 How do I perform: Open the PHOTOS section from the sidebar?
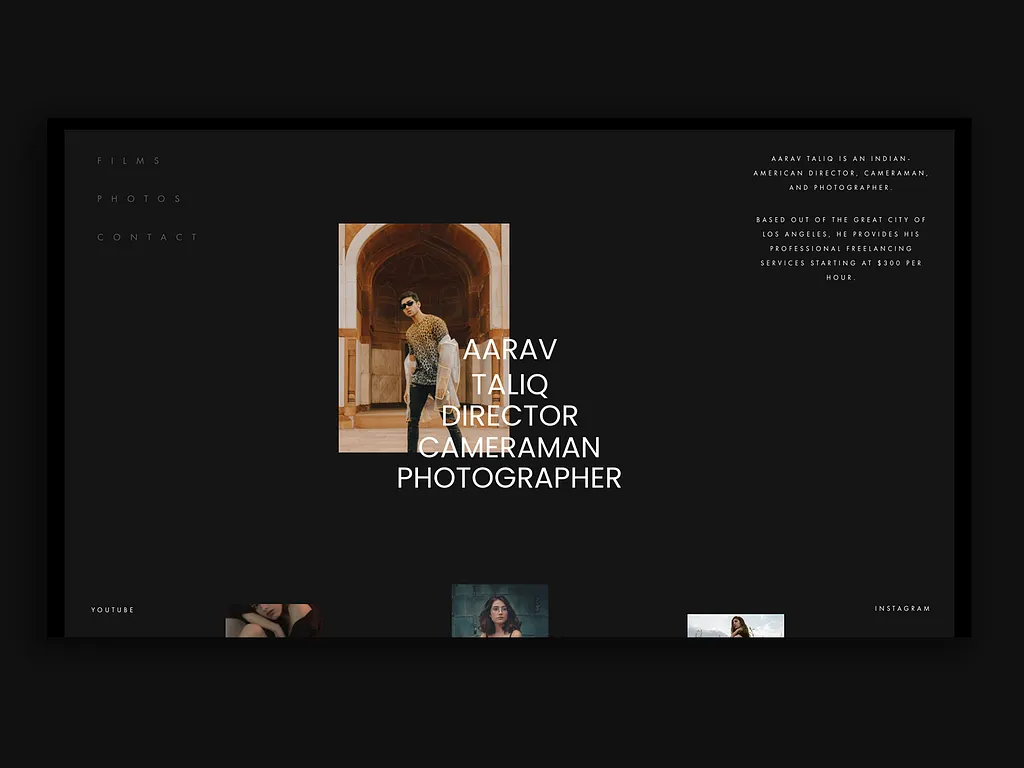(139, 198)
